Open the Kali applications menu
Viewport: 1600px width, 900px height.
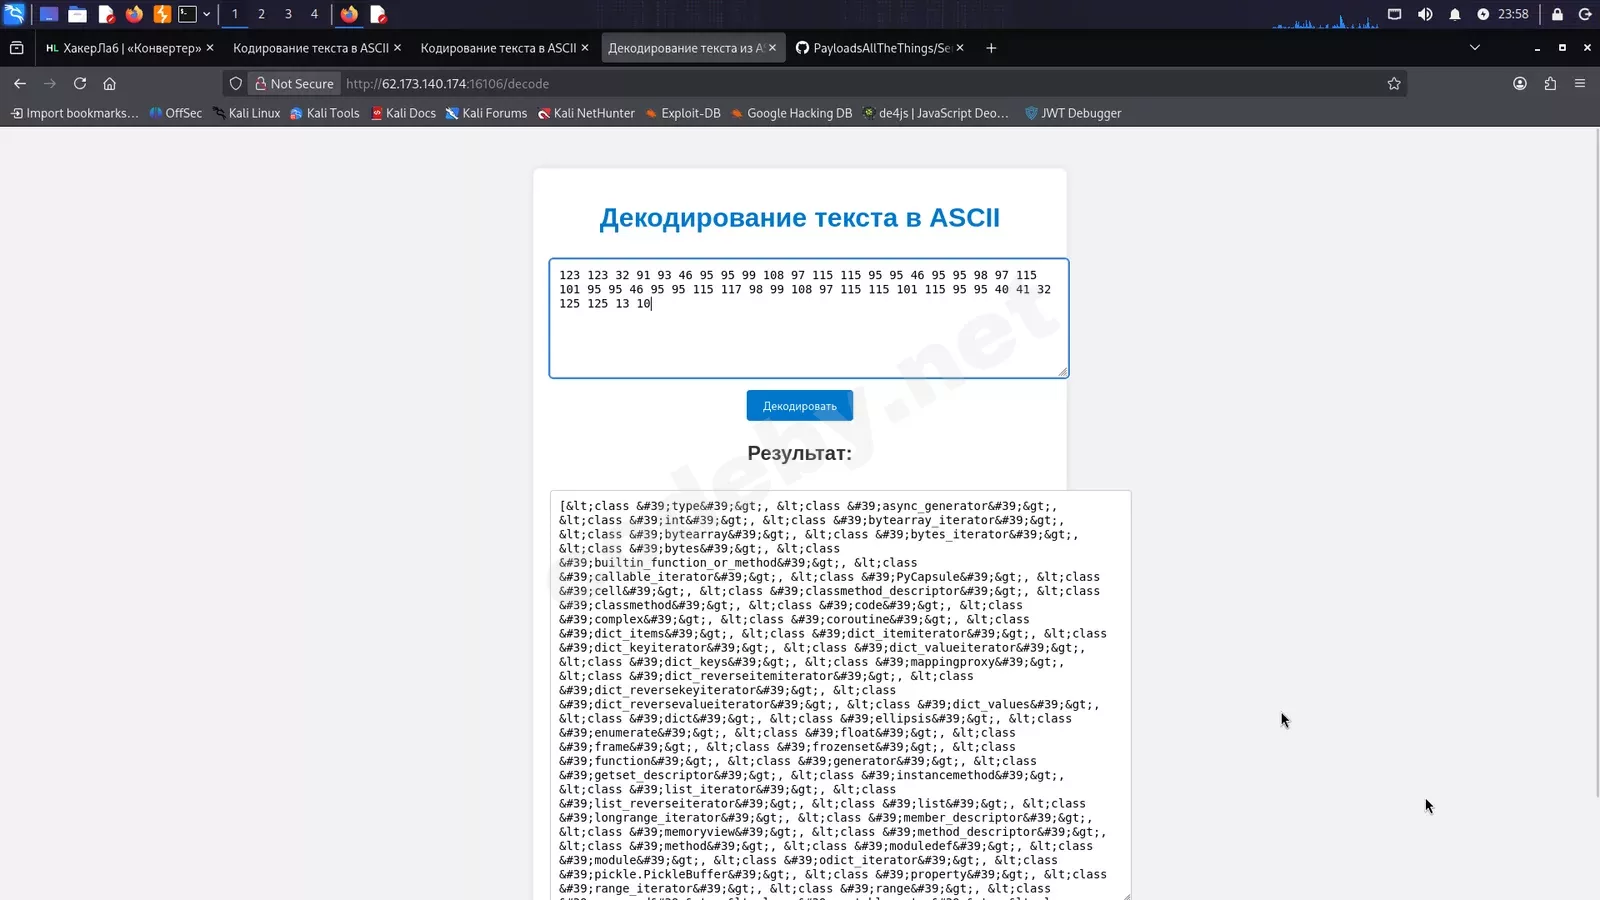(14, 14)
